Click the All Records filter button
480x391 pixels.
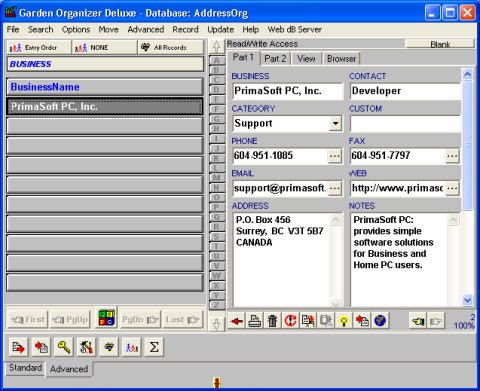[x=171, y=48]
